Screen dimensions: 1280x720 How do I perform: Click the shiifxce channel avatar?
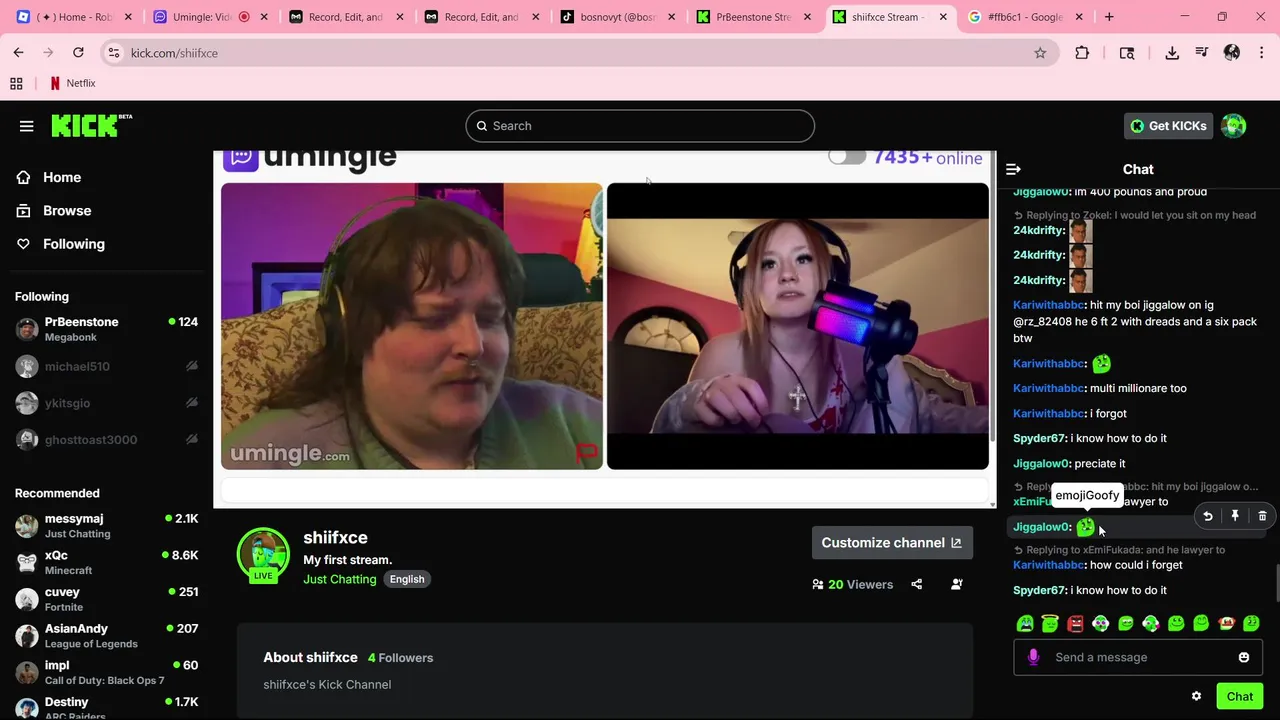[263, 554]
